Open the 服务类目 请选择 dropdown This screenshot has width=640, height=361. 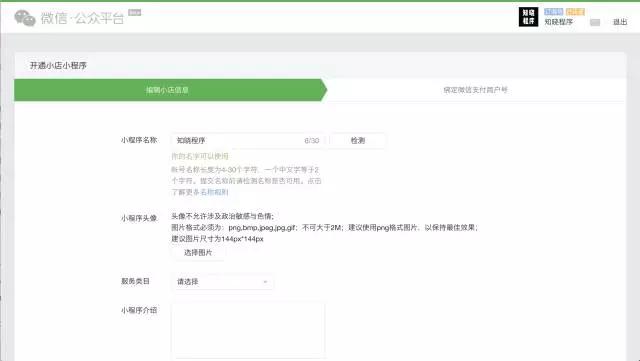click(x=222, y=282)
